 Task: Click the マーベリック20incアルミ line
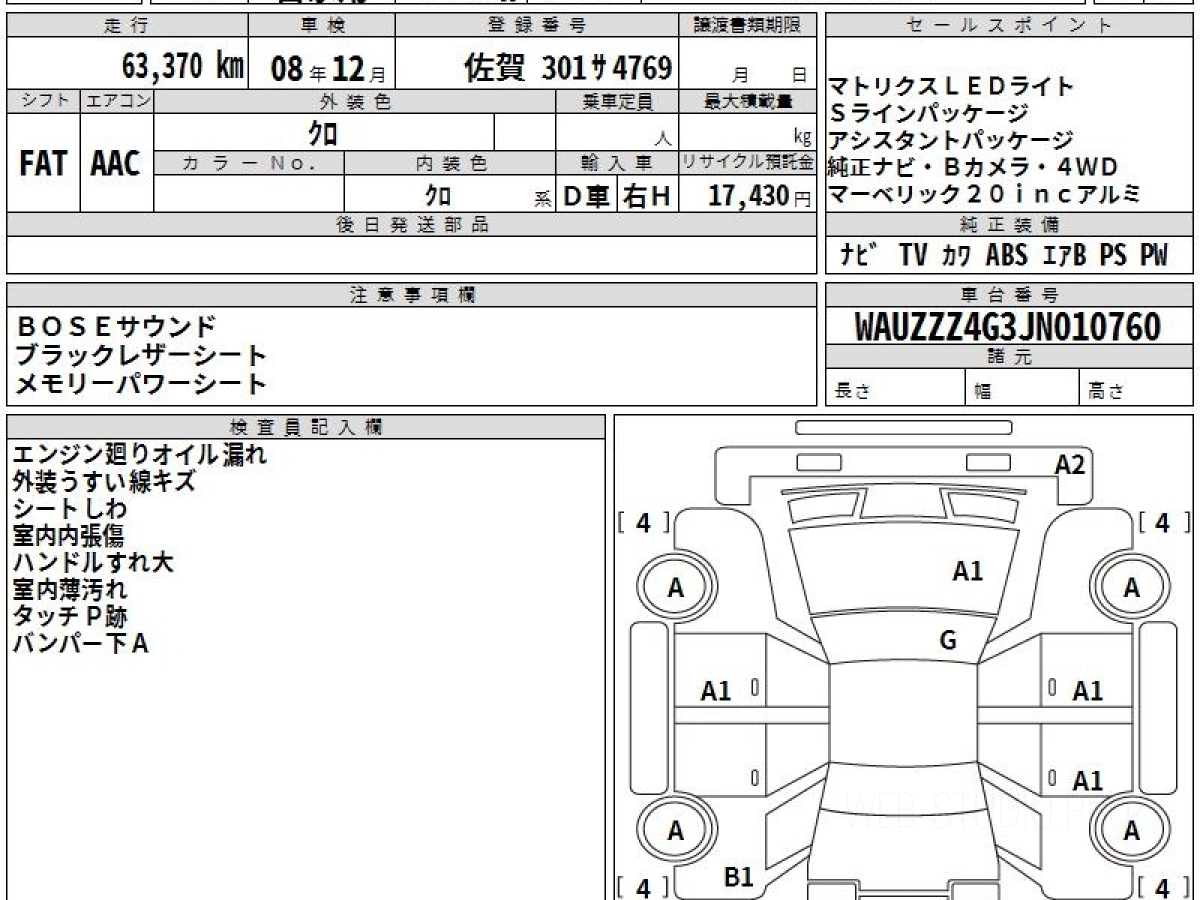[x=984, y=194]
